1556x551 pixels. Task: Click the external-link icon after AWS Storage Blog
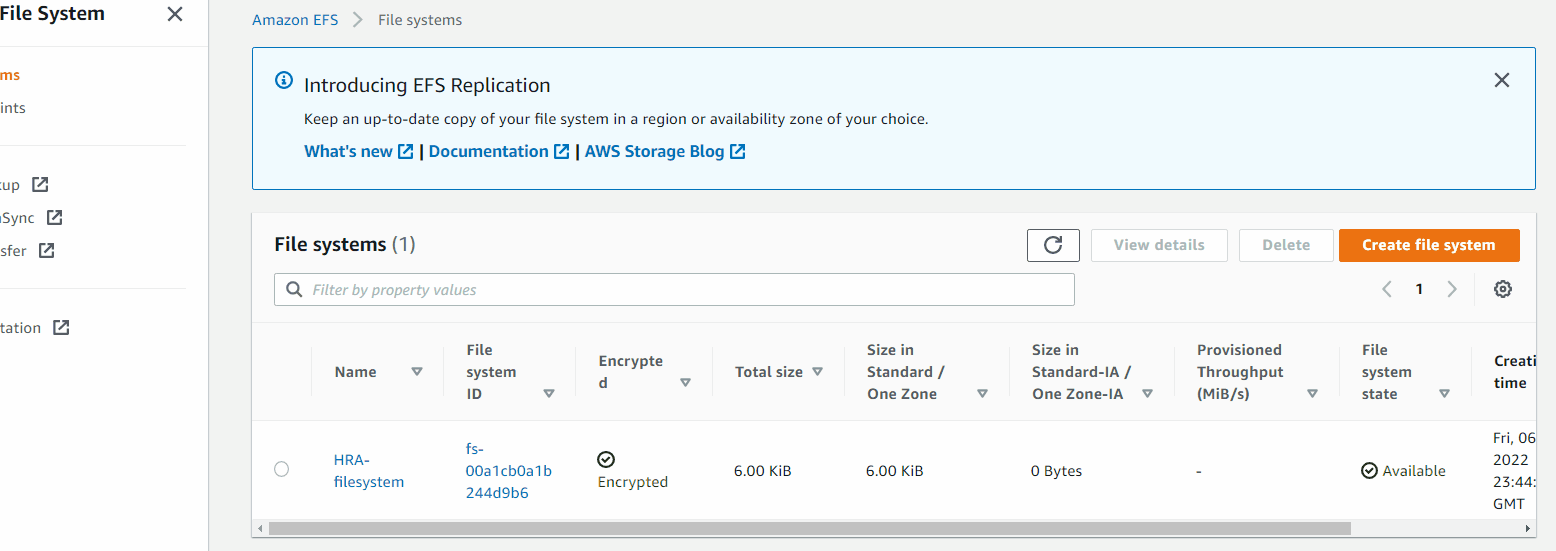738,151
